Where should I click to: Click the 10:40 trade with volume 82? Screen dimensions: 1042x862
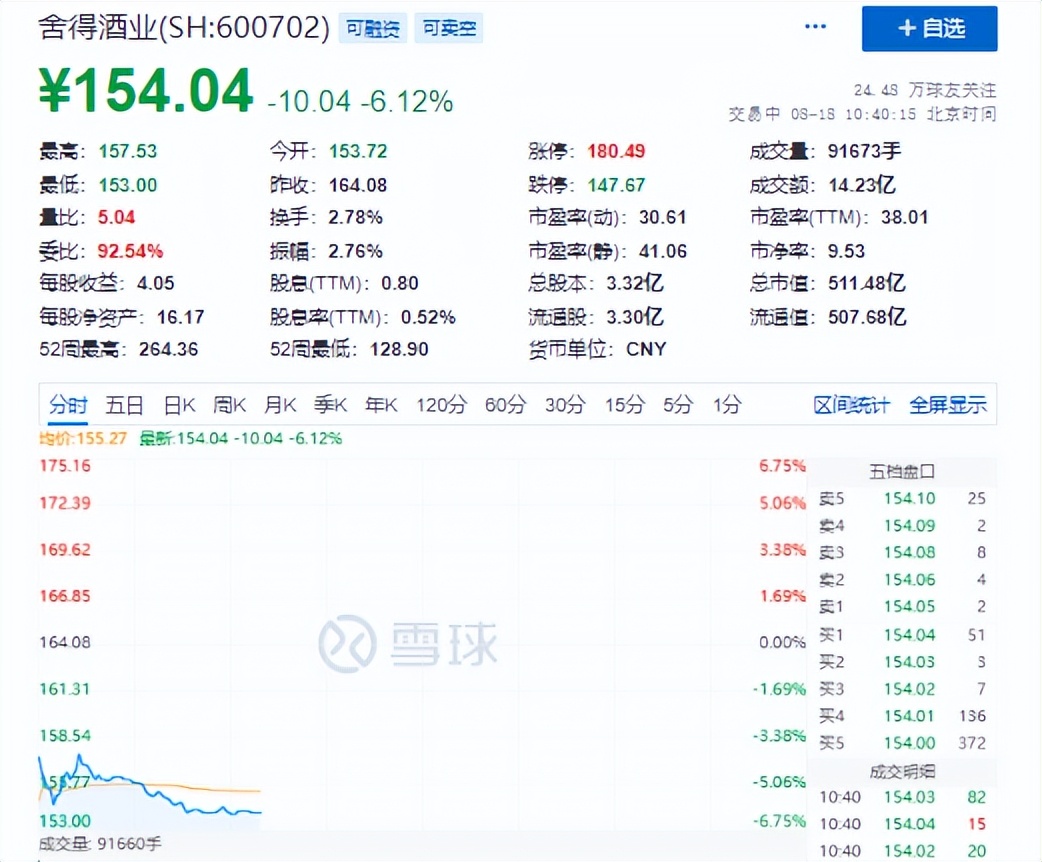[x=902, y=797]
